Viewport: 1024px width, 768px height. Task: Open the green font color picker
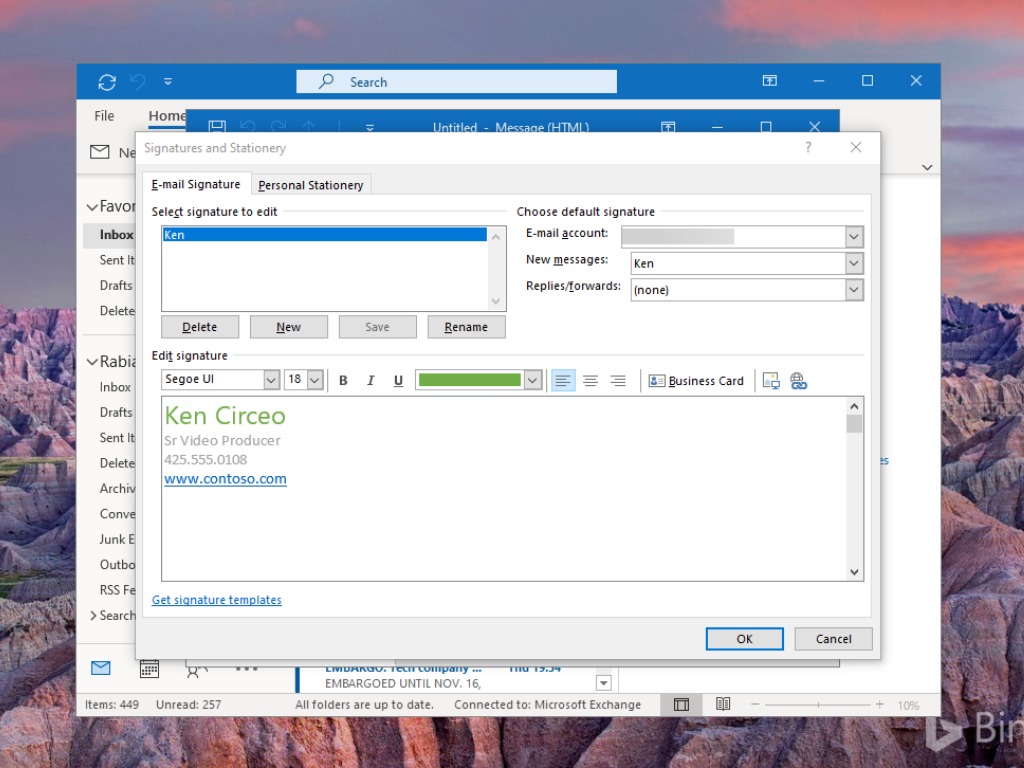click(532, 380)
